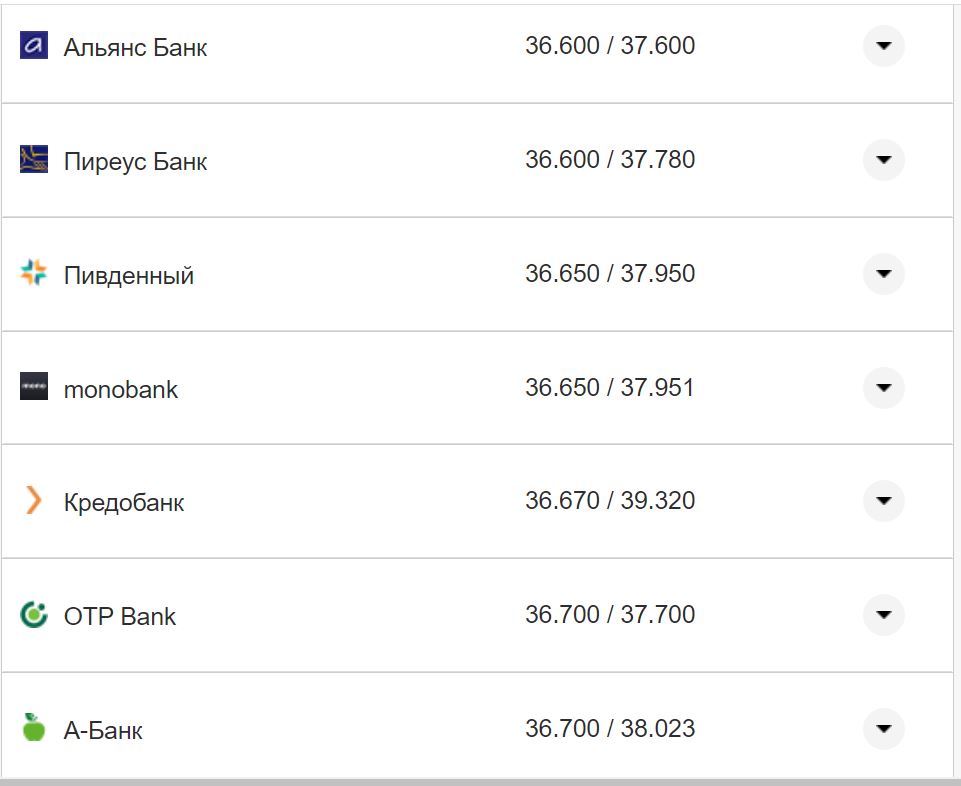
Task: Expand the А-Банк row arrow
Action: (x=883, y=728)
